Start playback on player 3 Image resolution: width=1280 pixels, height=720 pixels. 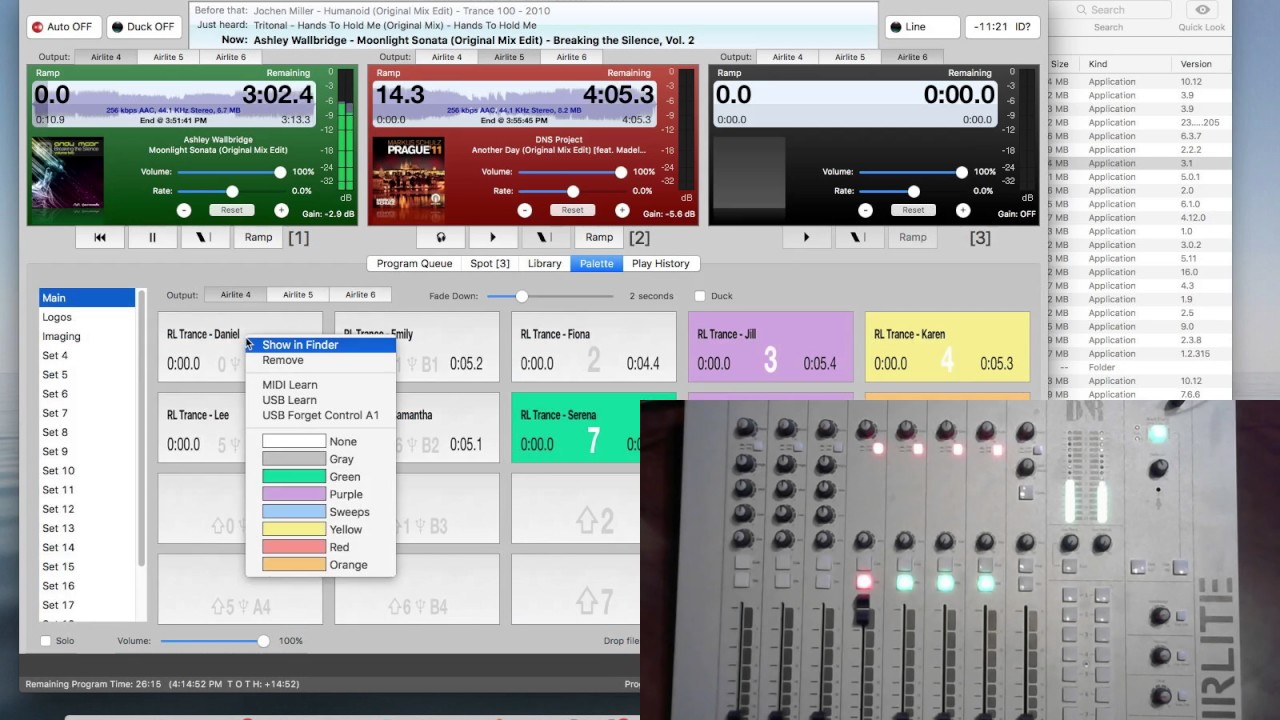(x=806, y=237)
